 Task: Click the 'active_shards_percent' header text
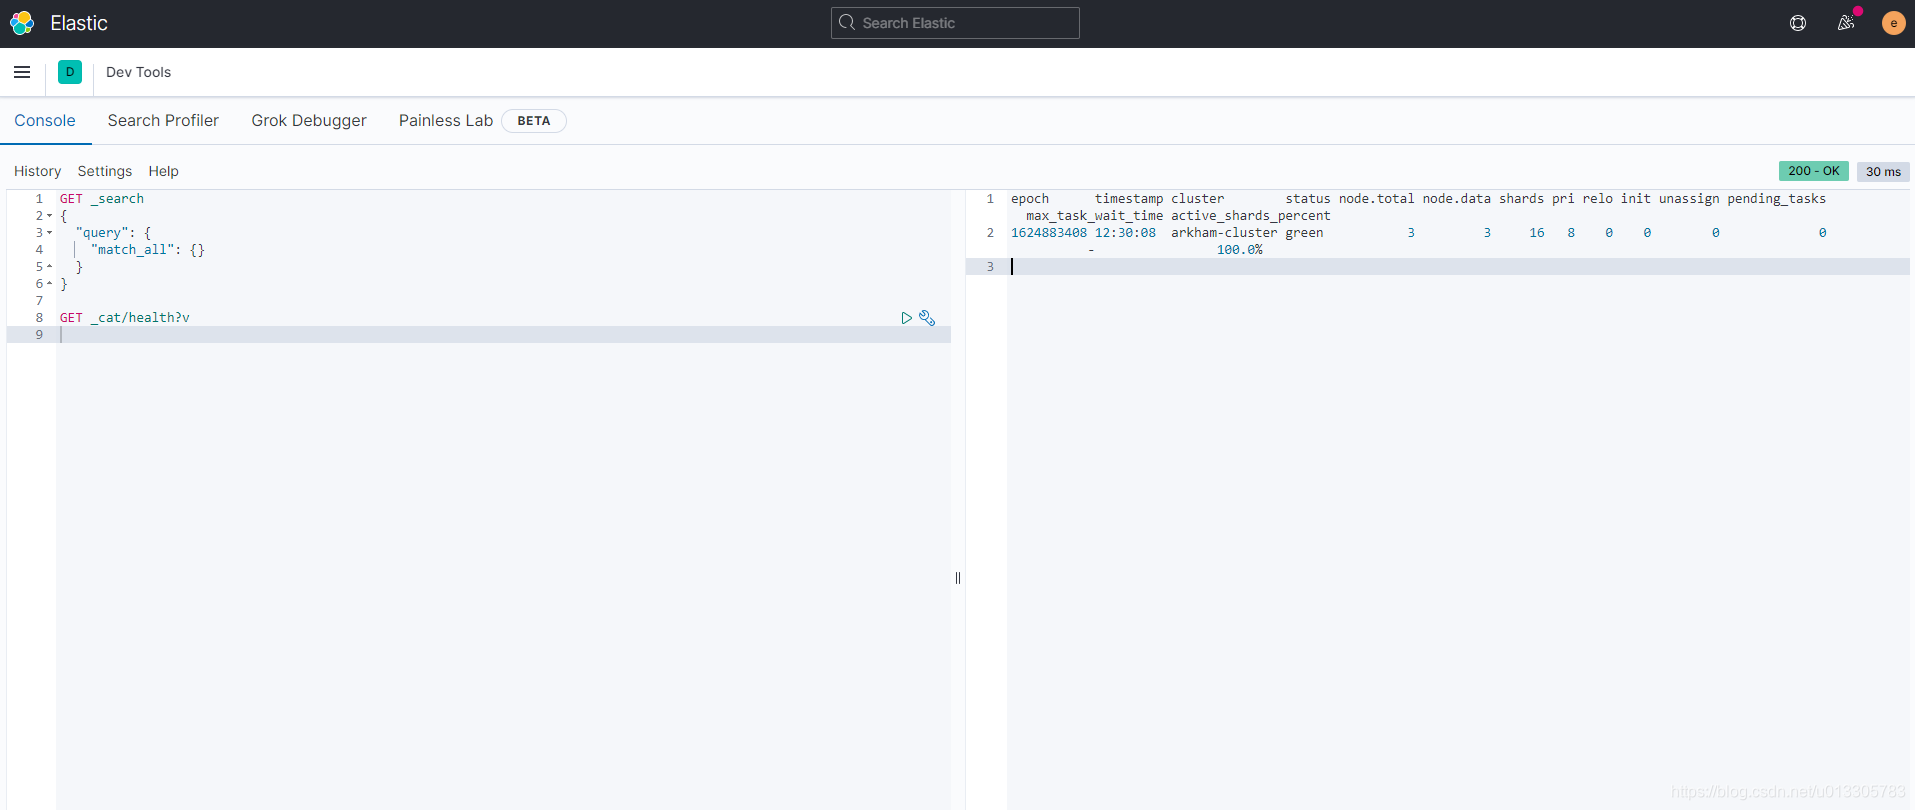1251,216
